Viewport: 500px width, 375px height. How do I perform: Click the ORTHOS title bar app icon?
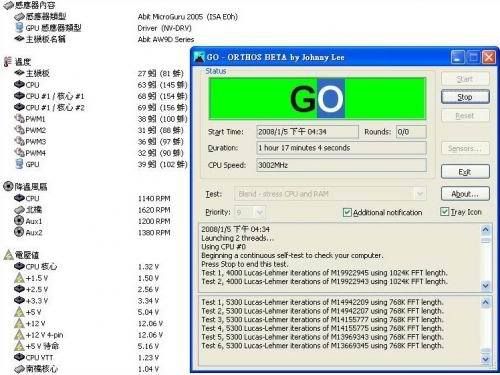[x=199, y=57]
